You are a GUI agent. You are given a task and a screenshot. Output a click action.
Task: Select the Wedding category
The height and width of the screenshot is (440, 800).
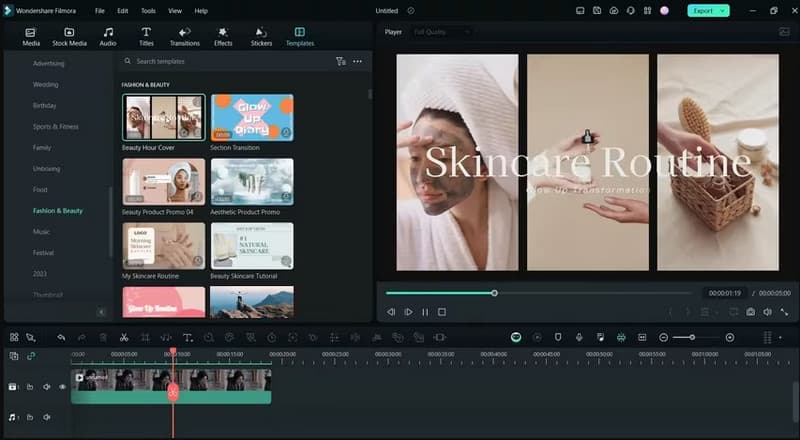click(45, 85)
